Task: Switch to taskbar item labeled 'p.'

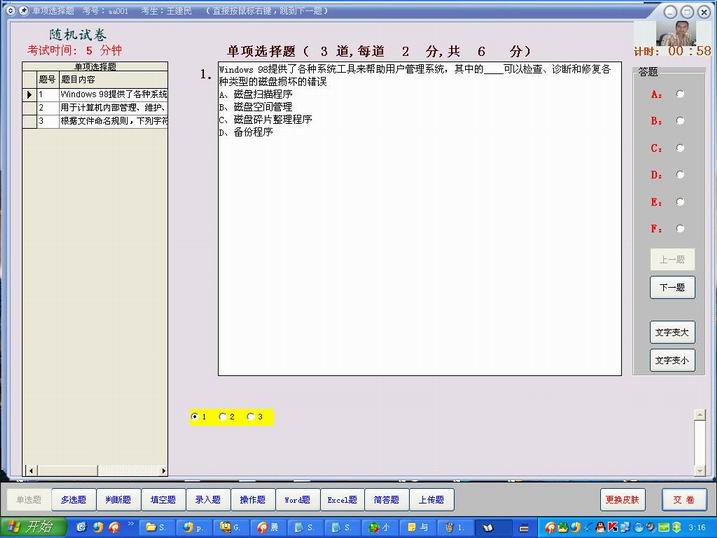Action: coord(194,527)
